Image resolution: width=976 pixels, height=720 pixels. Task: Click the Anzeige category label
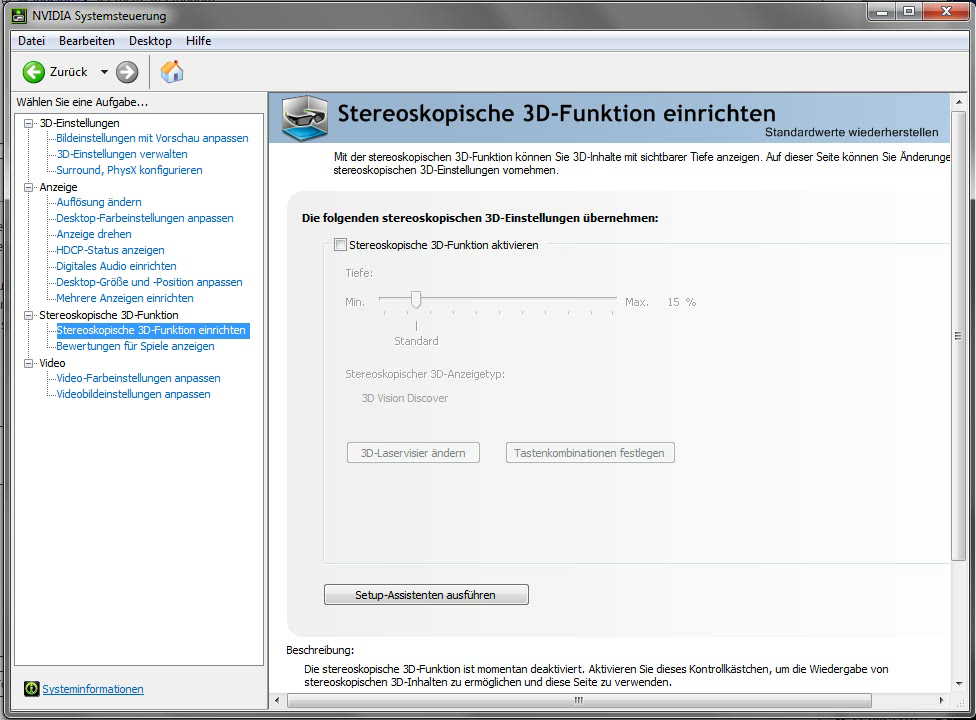pyautogui.click(x=59, y=187)
